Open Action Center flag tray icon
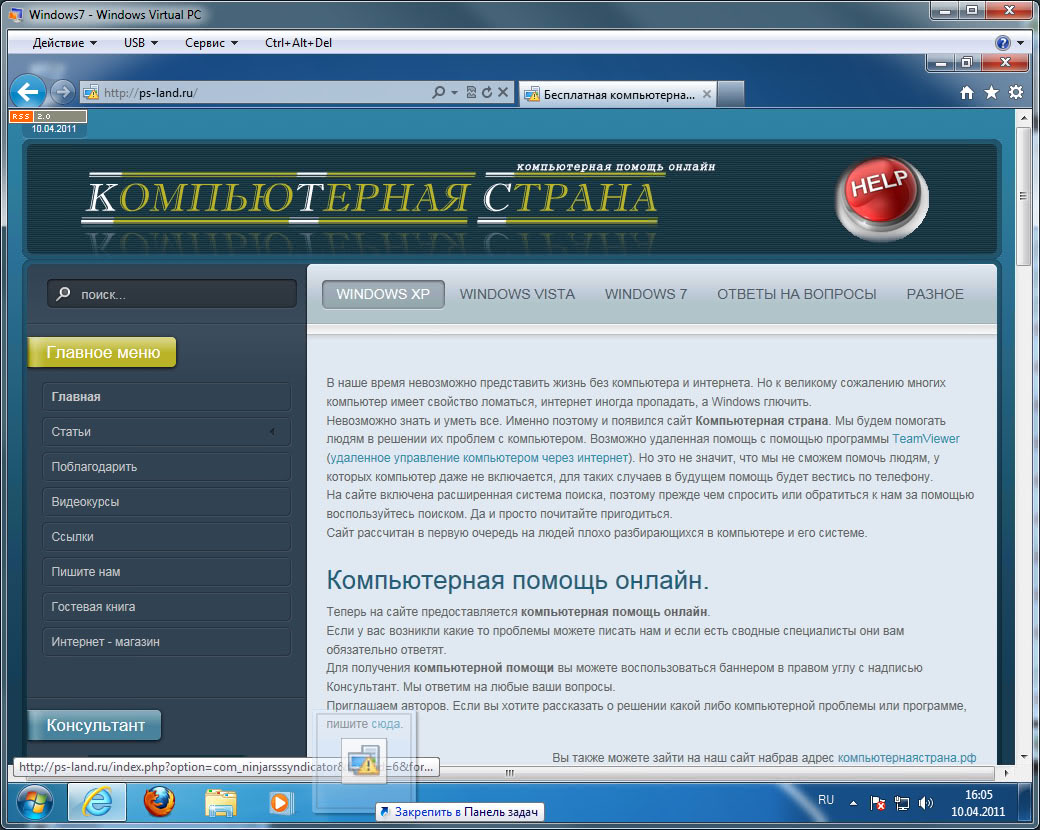This screenshot has width=1040, height=830. pyautogui.click(x=877, y=803)
